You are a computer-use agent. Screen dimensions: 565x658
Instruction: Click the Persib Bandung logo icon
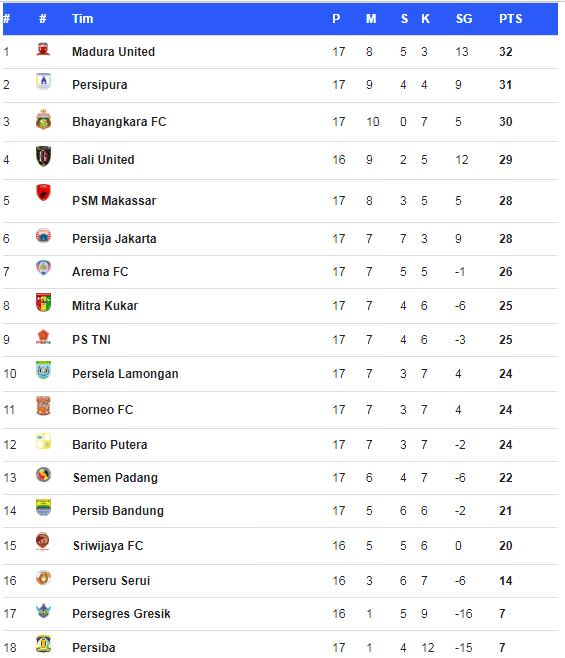tap(43, 507)
